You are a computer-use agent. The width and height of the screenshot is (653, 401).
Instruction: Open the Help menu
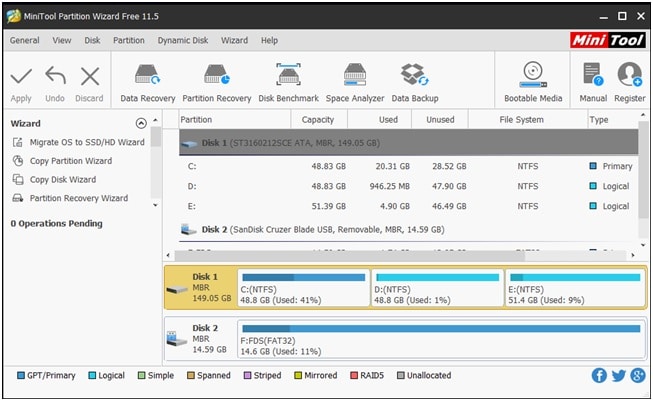tap(269, 40)
